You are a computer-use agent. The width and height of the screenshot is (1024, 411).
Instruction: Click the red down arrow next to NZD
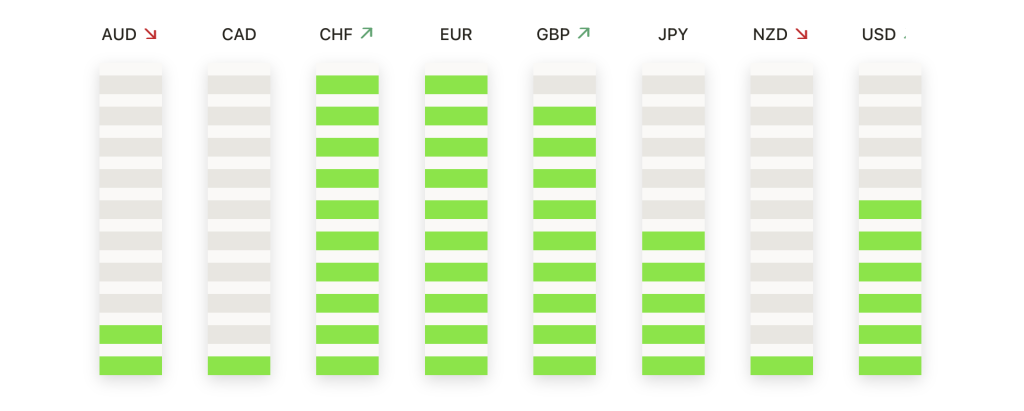pos(802,34)
